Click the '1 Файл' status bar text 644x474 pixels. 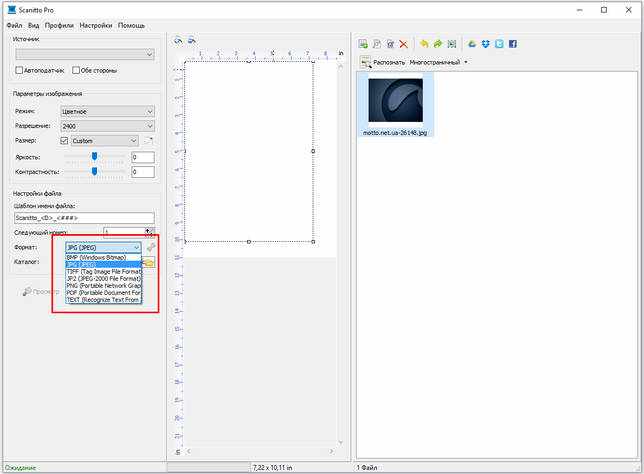click(x=367, y=467)
